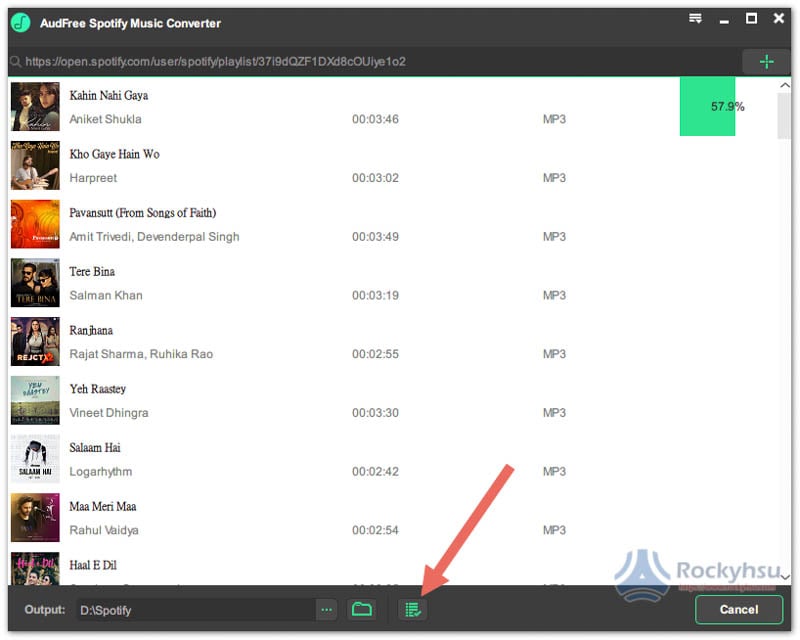The width and height of the screenshot is (800, 640).
Task: Click duration 00:03:46
Action: point(376,119)
